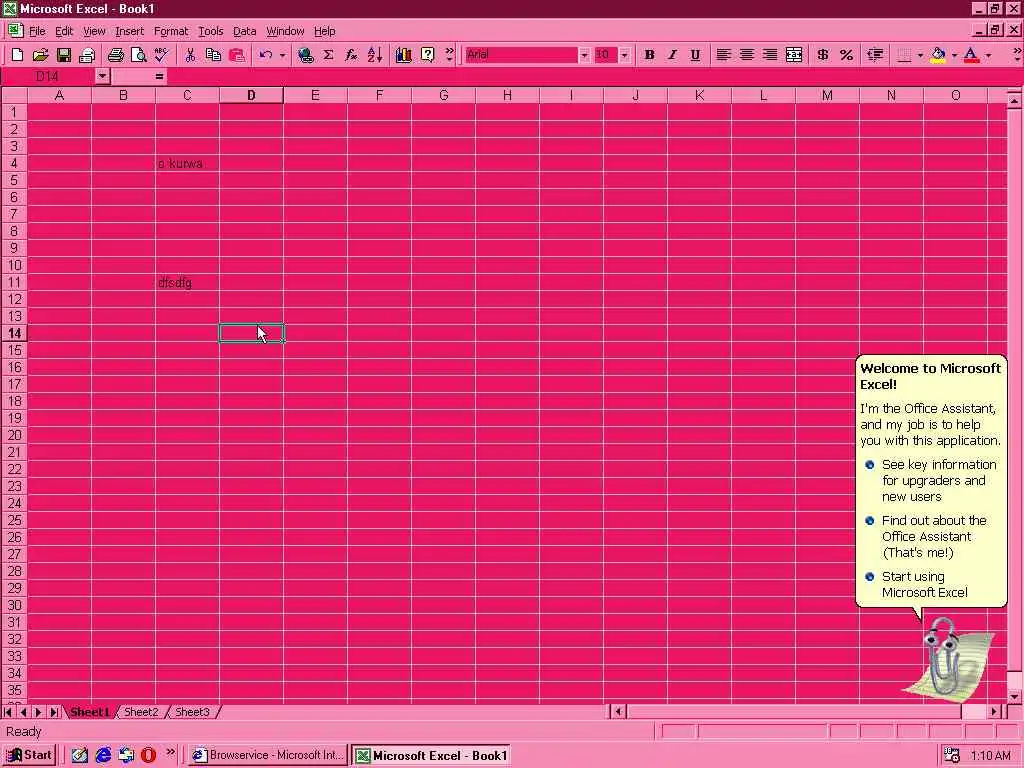
Task: Open the Windows Start button
Action: [x=29, y=755]
